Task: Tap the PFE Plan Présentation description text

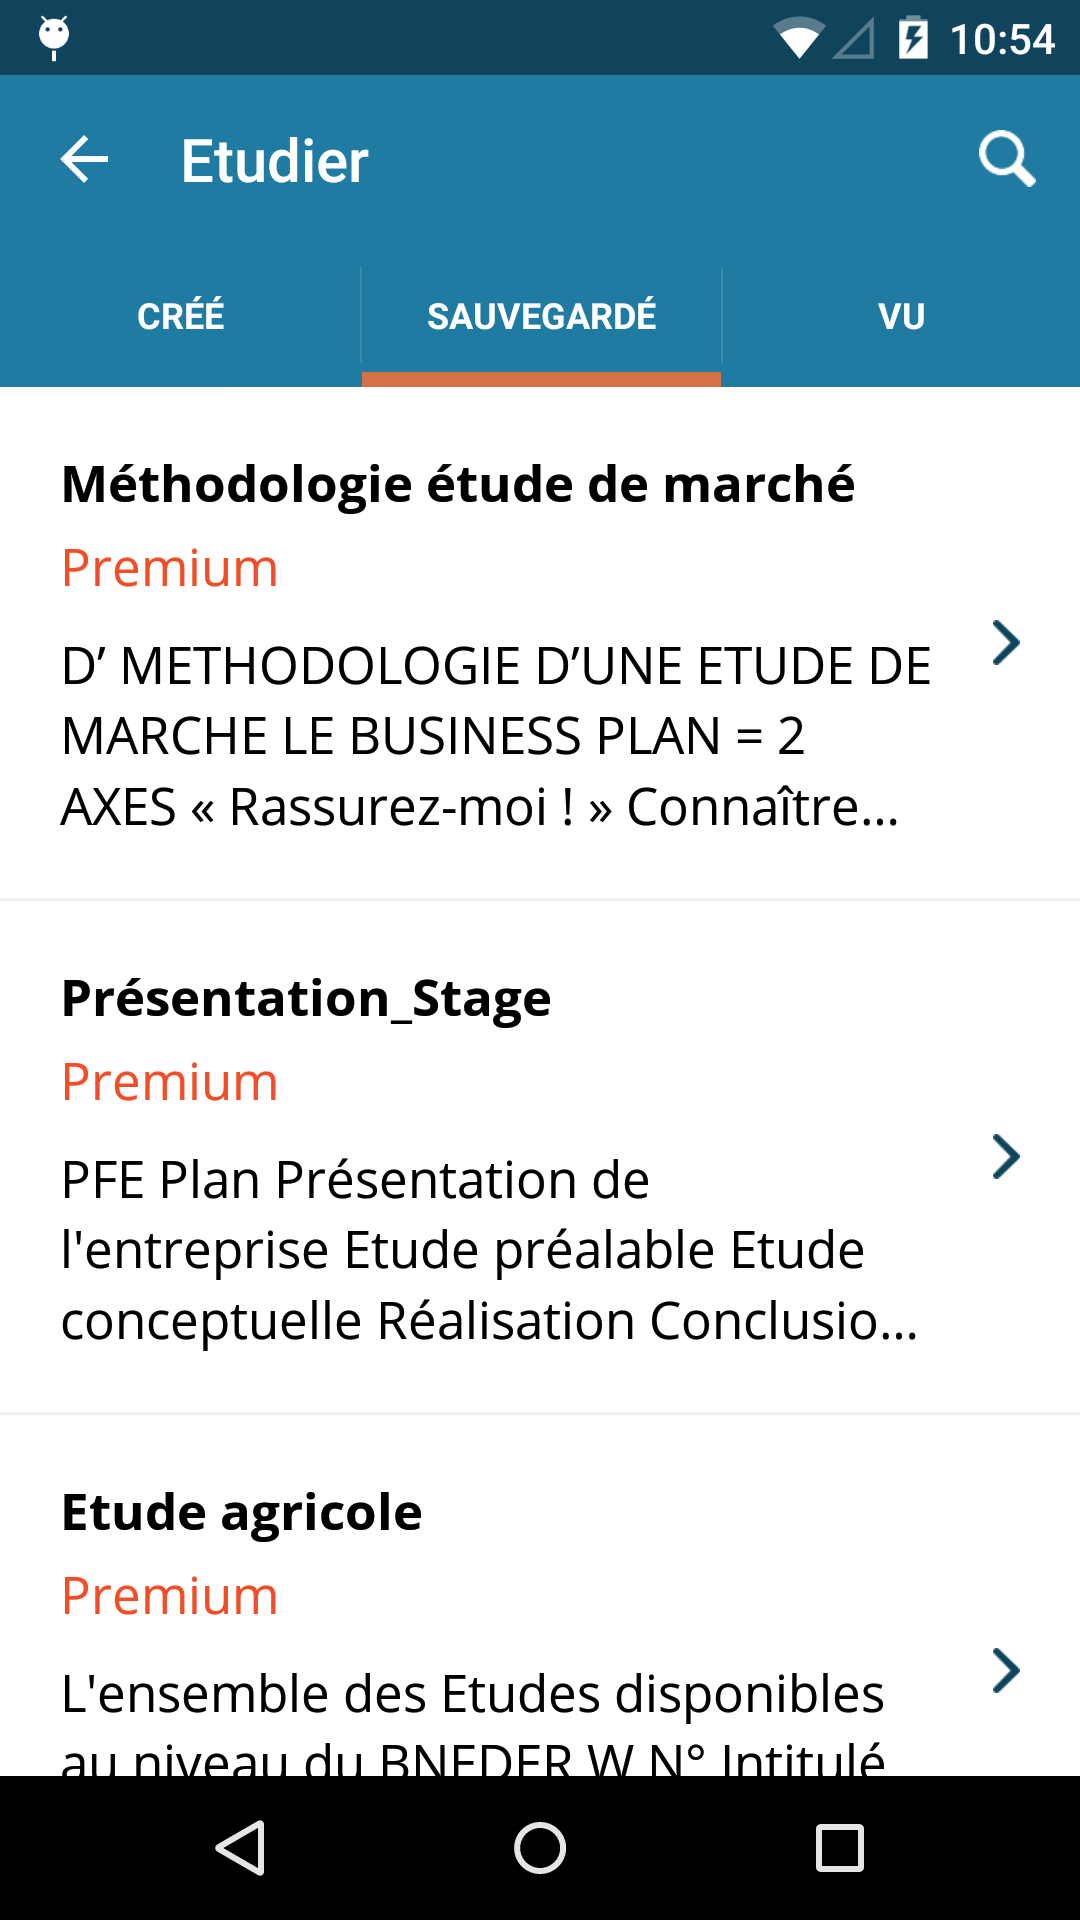Action: click(490, 1250)
